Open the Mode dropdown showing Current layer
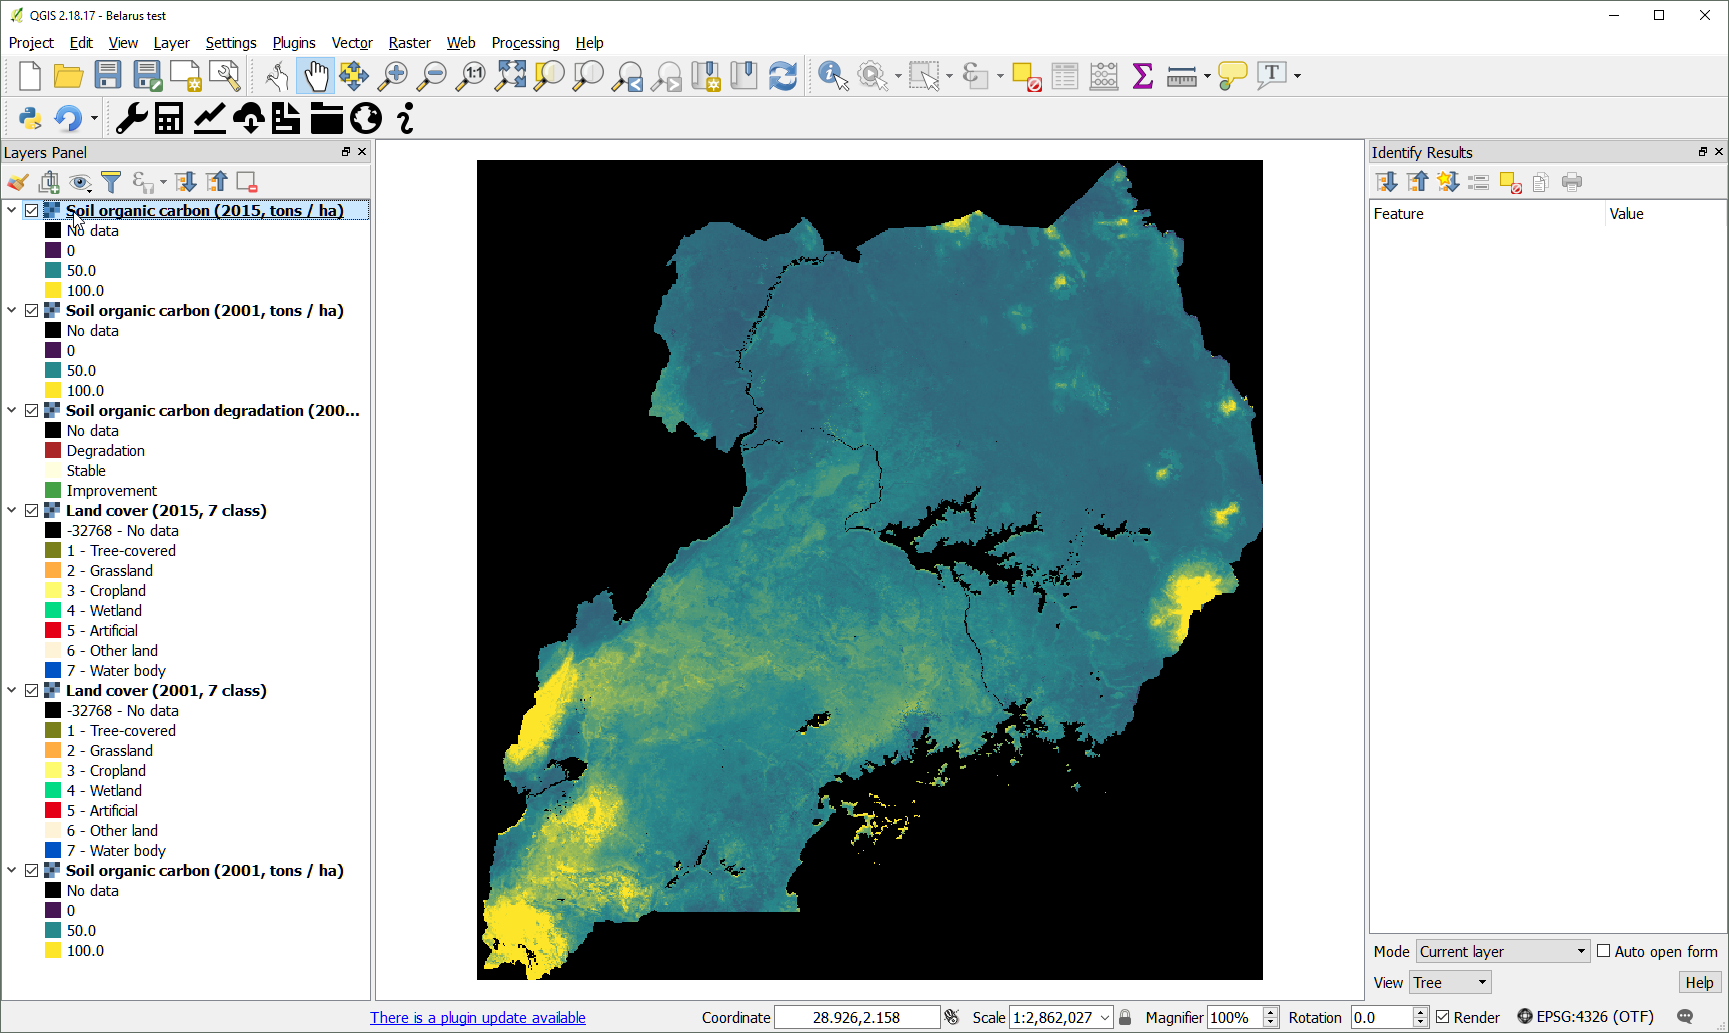This screenshot has height=1033, width=1729. click(1502, 951)
